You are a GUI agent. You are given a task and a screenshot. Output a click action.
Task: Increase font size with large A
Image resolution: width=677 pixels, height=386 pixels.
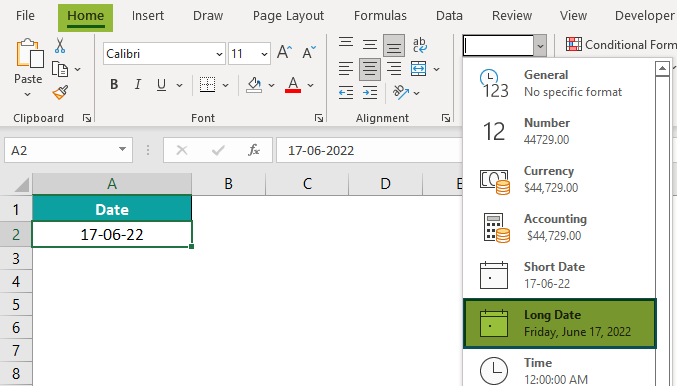click(284, 53)
